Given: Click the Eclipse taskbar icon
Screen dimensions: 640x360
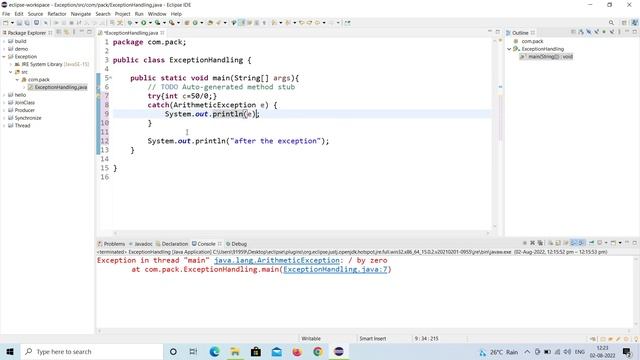Looking at the screenshot, I should tap(338, 351).
